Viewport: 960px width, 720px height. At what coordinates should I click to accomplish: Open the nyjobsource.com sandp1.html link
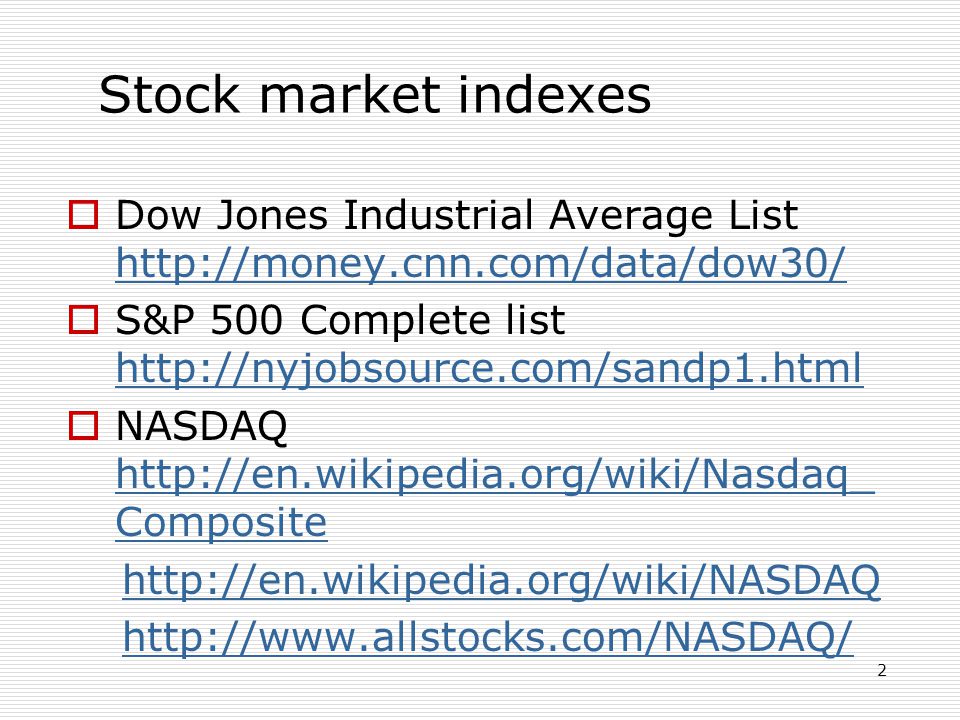(x=490, y=369)
